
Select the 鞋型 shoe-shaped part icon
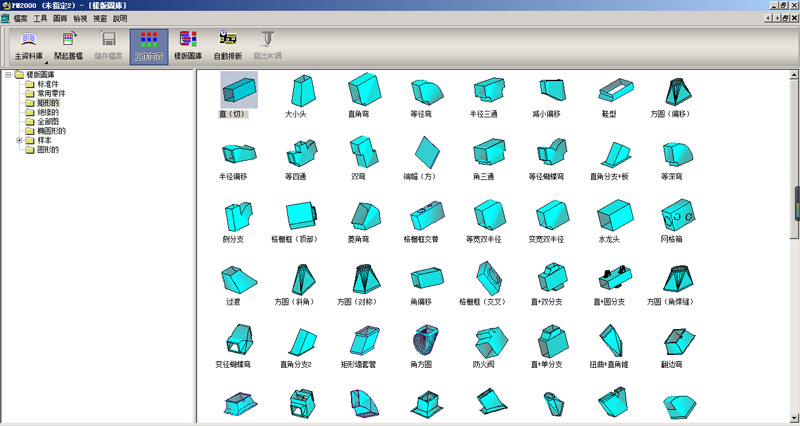(x=615, y=90)
